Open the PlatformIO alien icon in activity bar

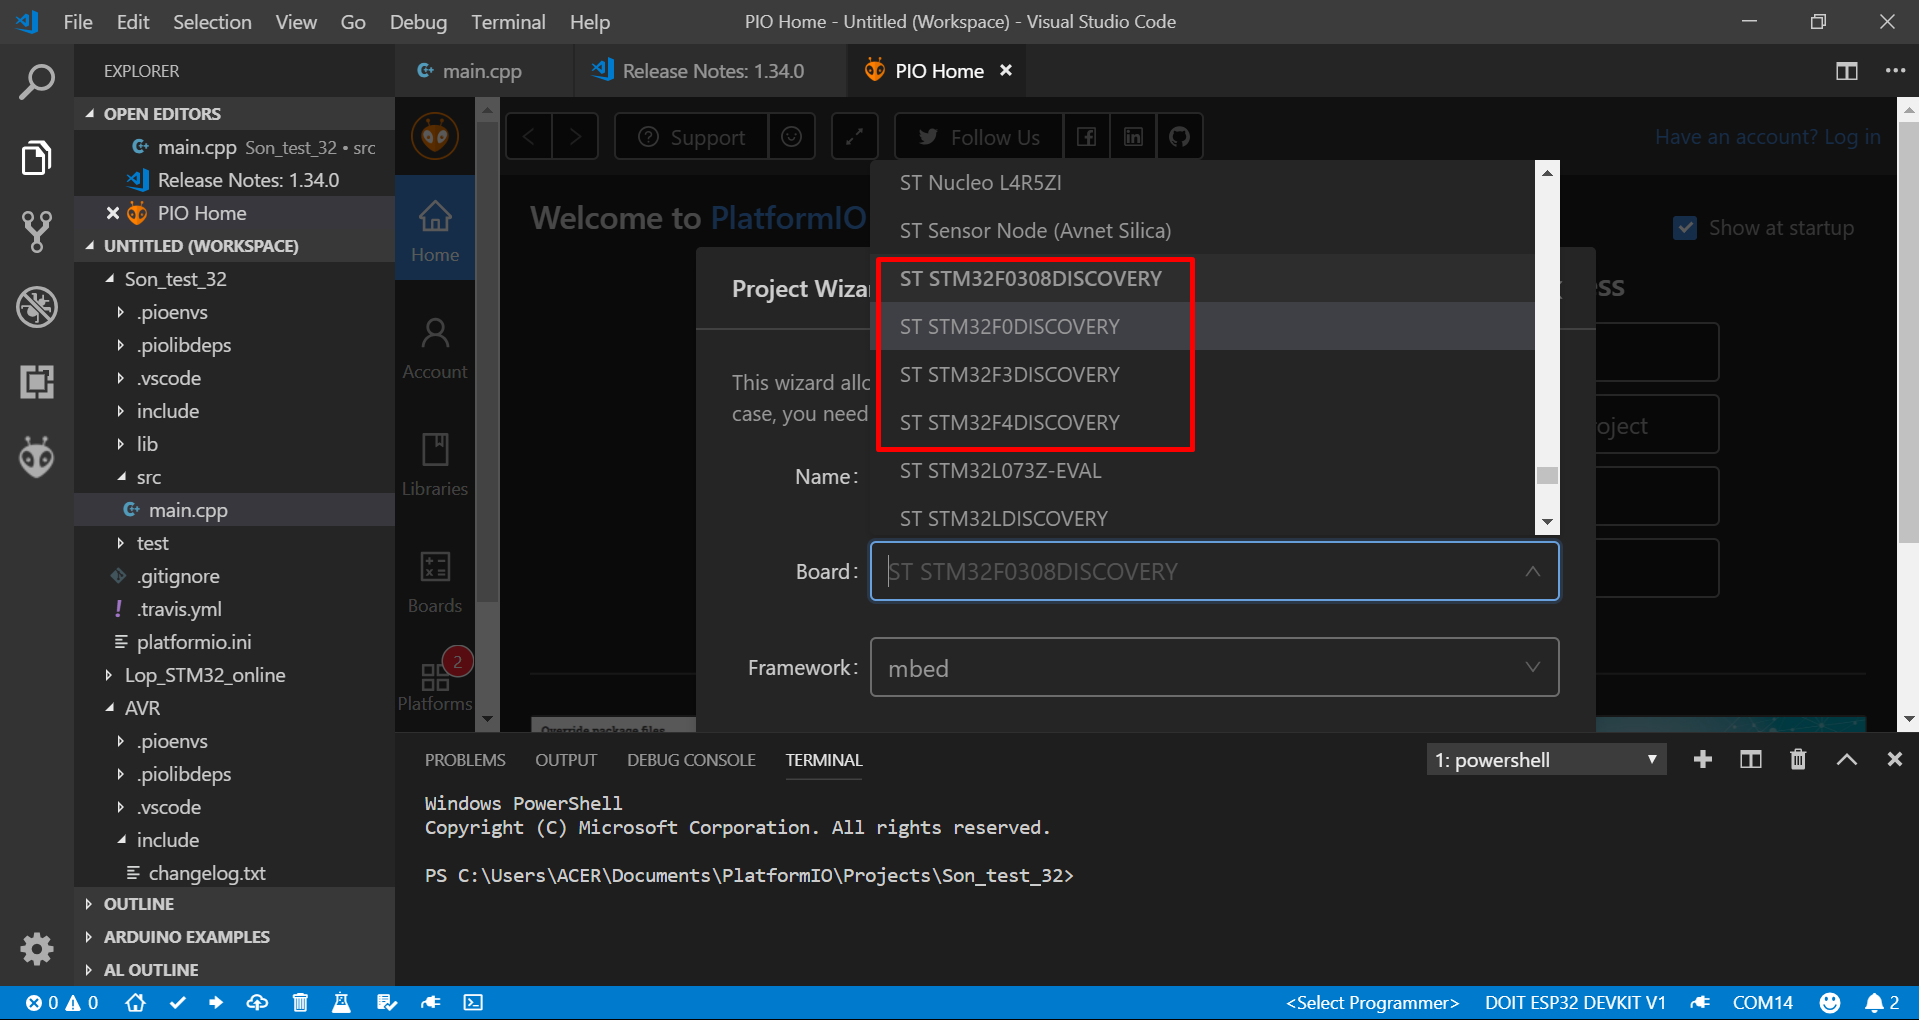pos(37,457)
